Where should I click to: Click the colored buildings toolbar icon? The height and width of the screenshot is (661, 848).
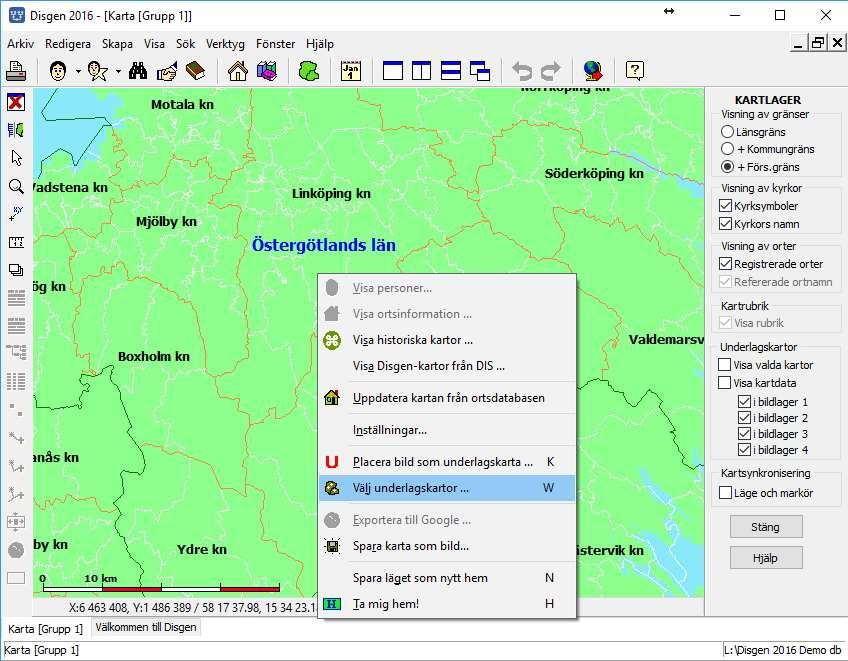point(267,71)
